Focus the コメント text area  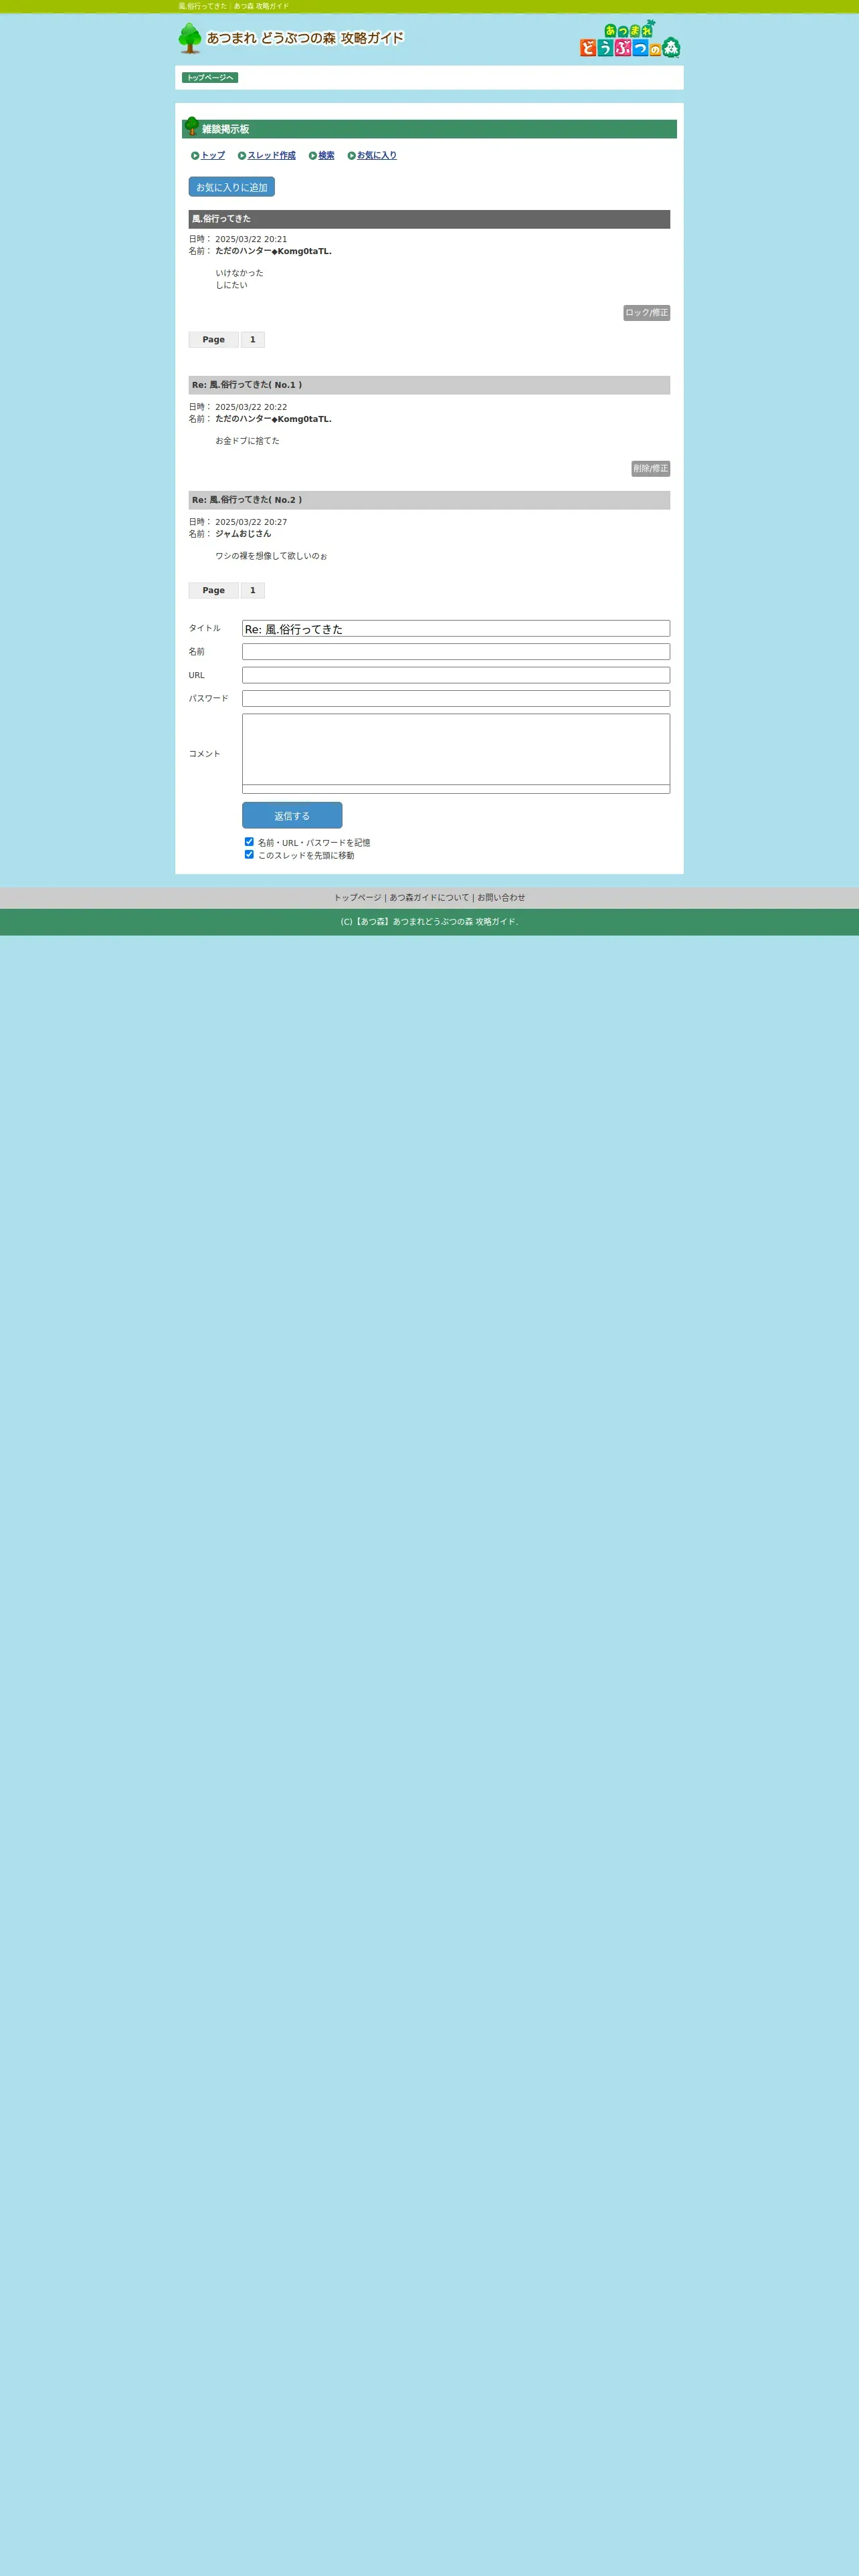click(456, 750)
